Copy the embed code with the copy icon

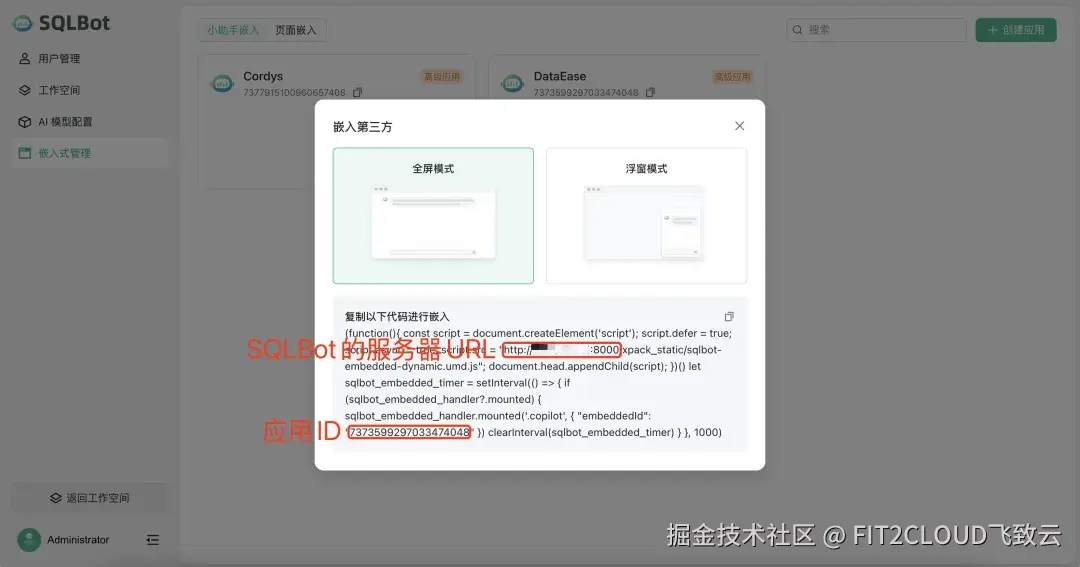pyautogui.click(x=729, y=317)
